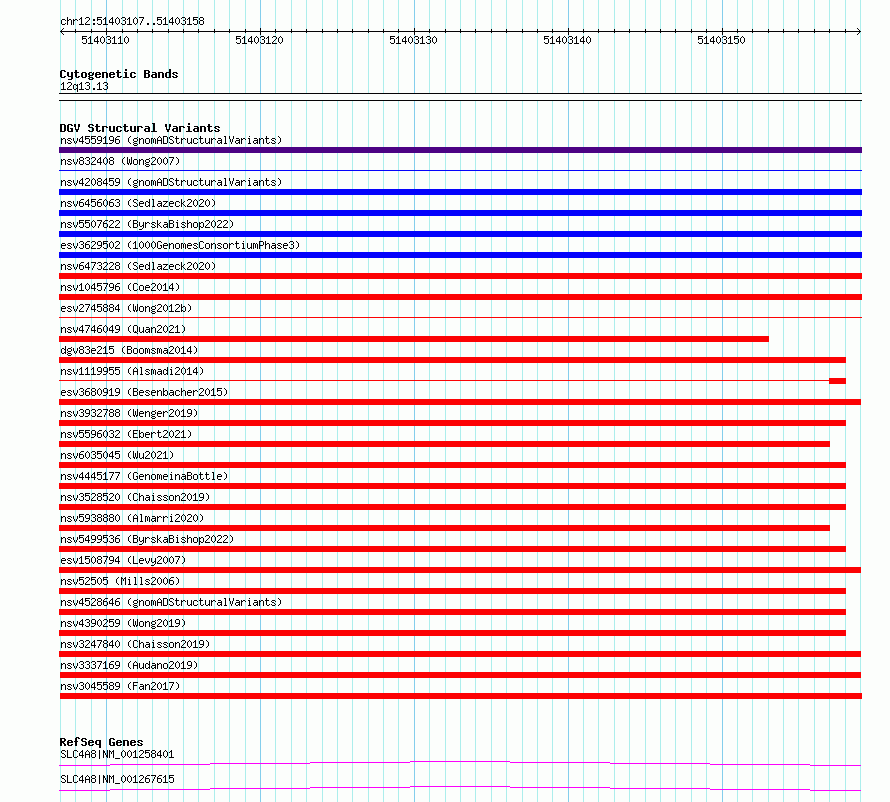This screenshot has height=802, width=890.
Task: Open variant nsv52505 (Mills2006)
Action: point(120,581)
